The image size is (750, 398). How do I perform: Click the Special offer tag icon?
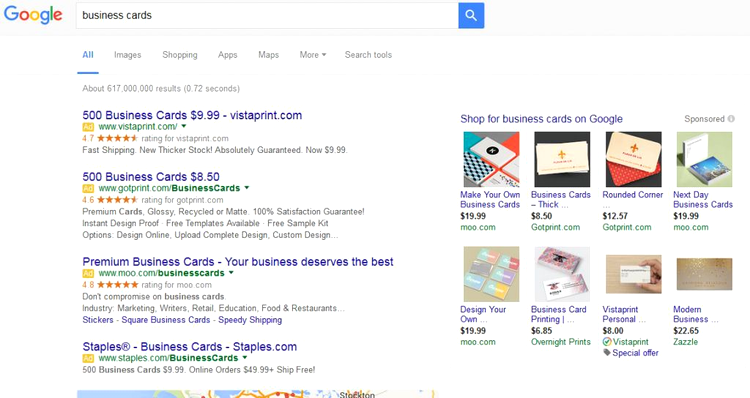pyautogui.click(x=607, y=353)
